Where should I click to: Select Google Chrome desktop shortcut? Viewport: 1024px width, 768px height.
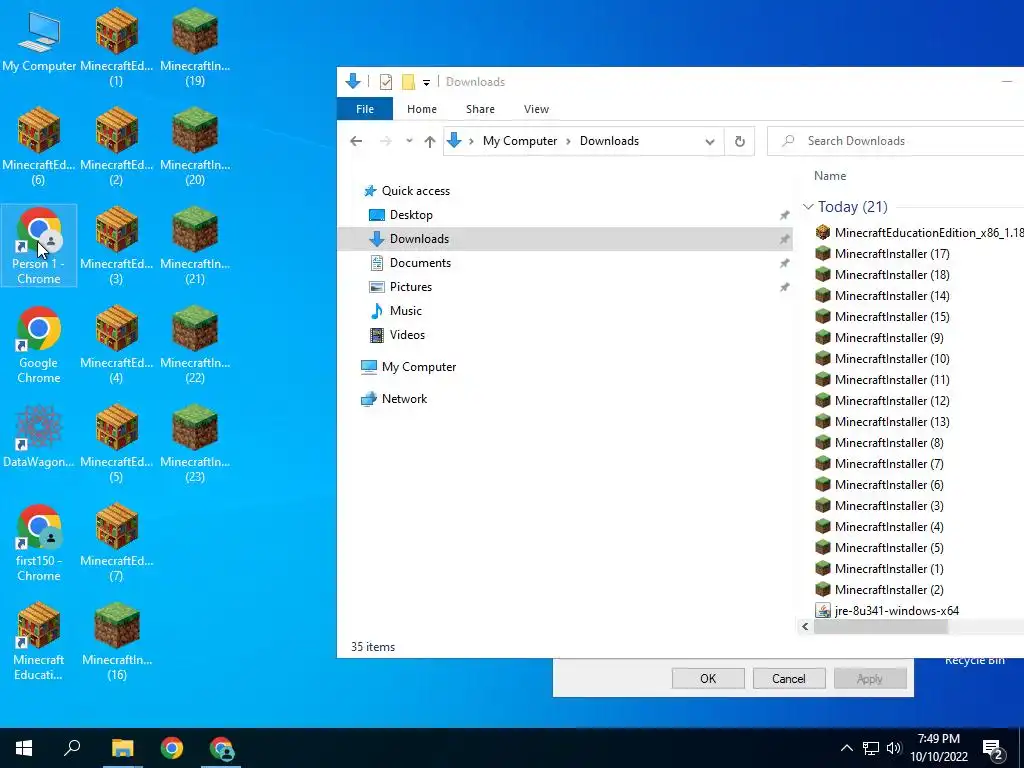click(39, 344)
